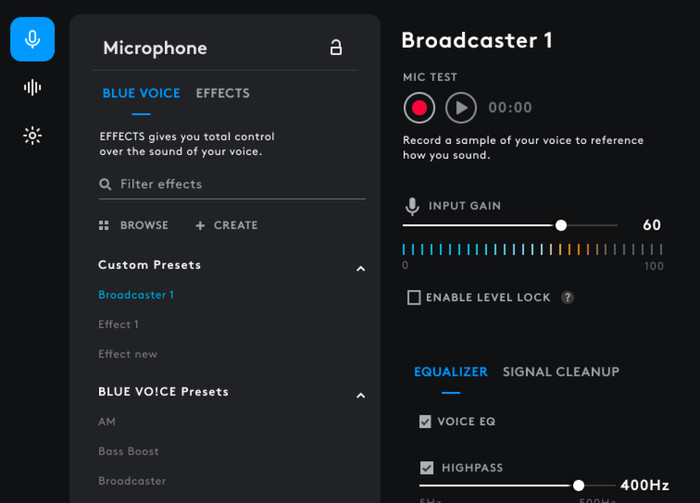Open the Microphone section in sidebar
This screenshot has height=503, width=700.
coord(33,39)
